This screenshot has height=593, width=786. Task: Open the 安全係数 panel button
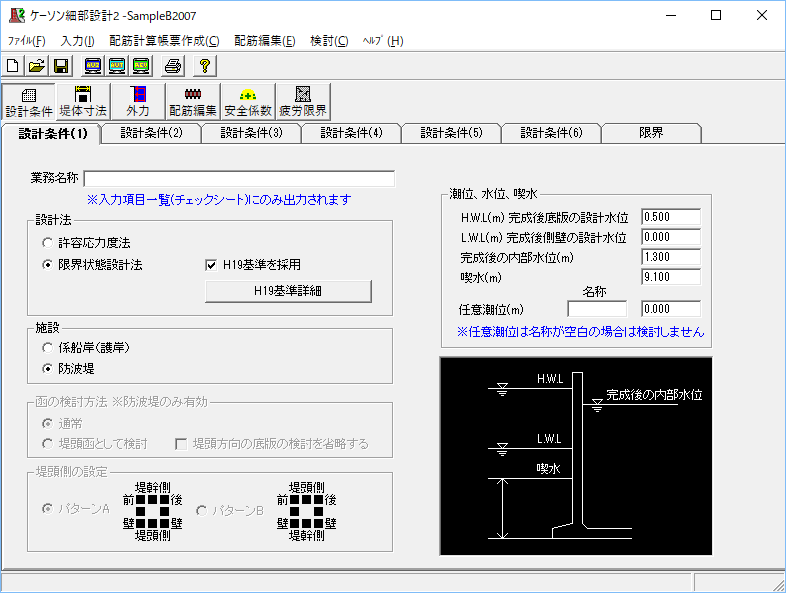248,102
